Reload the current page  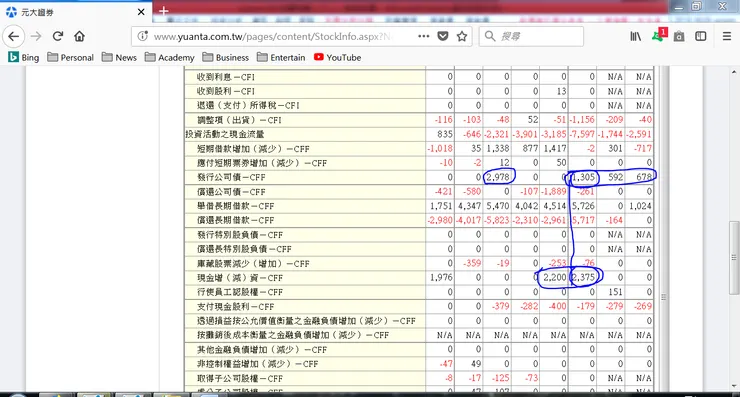click(x=58, y=36)
